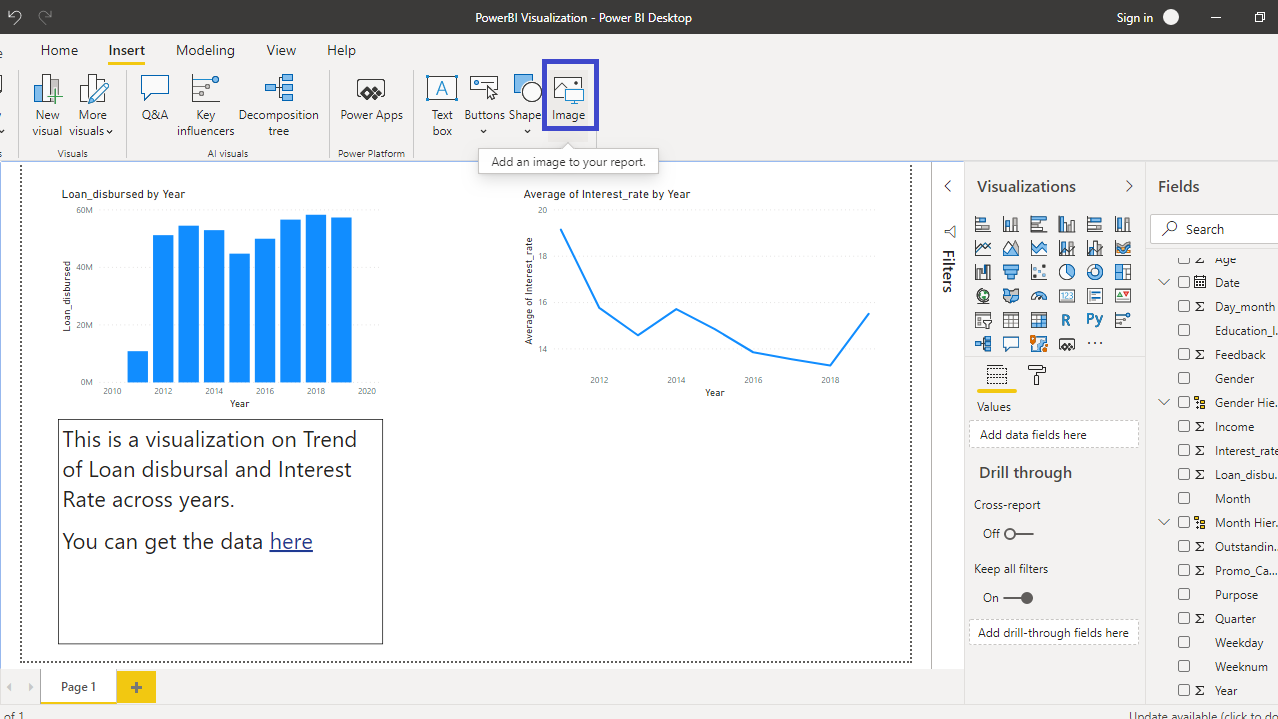Add a Text box to report
This screenshot has width=1278, height=719.
(x=442, y=105)
